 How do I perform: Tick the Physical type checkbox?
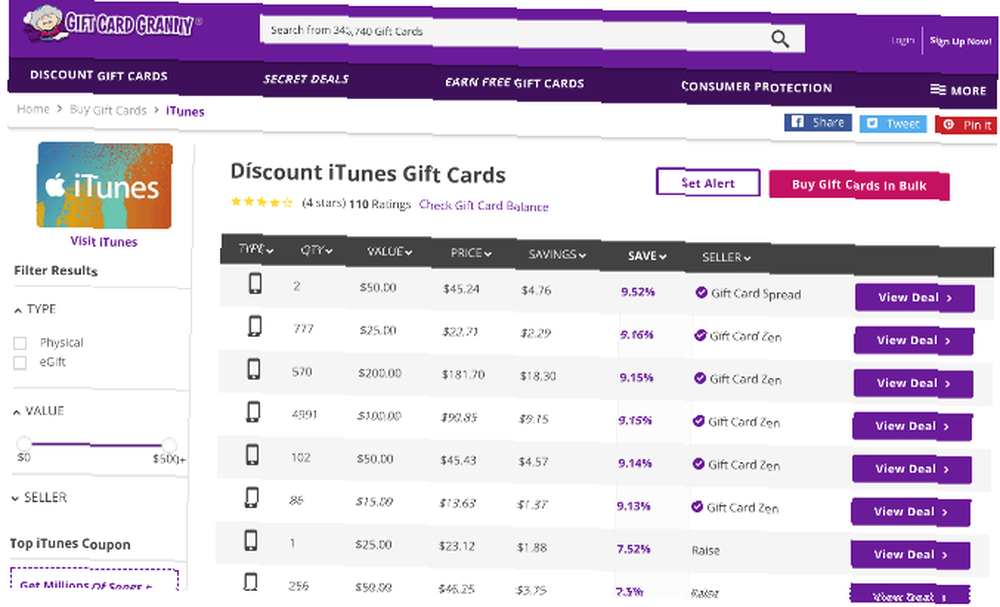(20, 343)
